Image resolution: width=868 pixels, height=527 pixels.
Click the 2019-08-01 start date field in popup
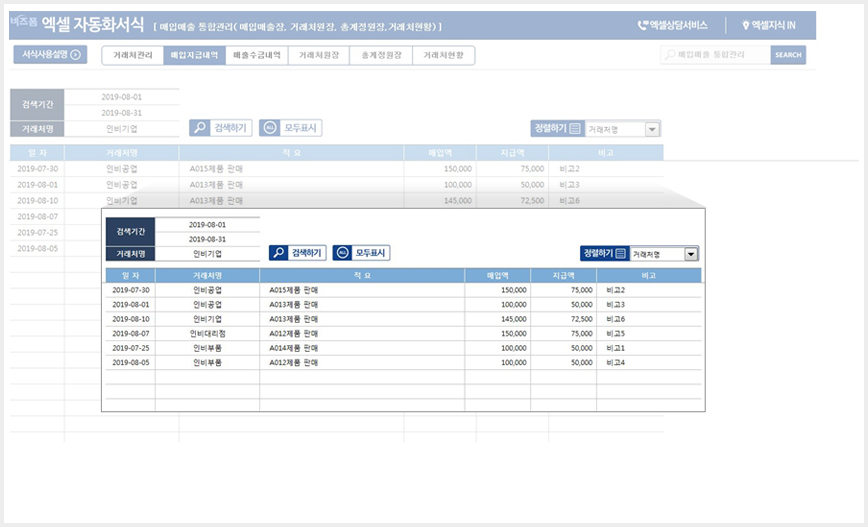(x=208, y=225)
